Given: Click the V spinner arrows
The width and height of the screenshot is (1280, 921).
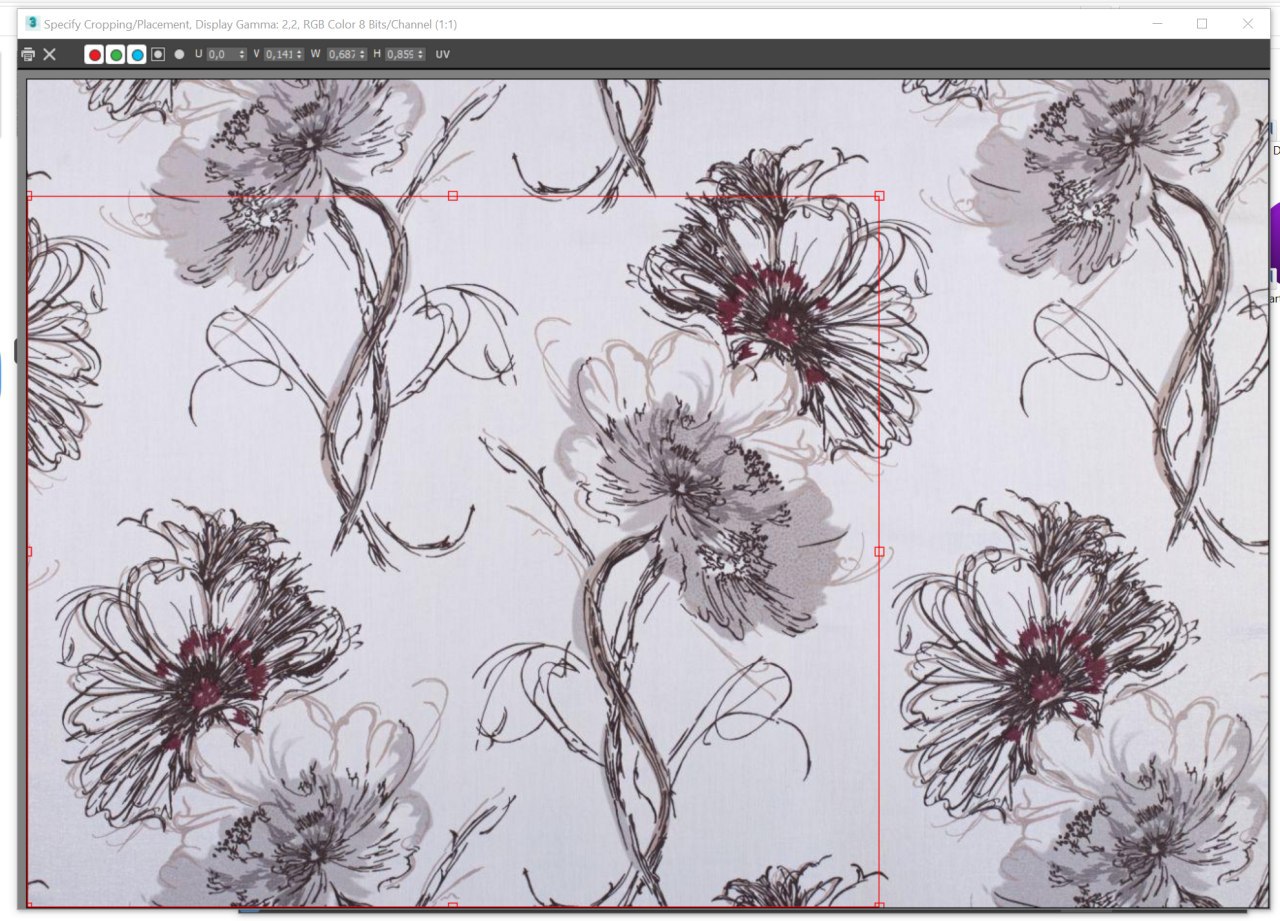Looking at the screenshot, I should pyautogui.click(x=300, y=55).
